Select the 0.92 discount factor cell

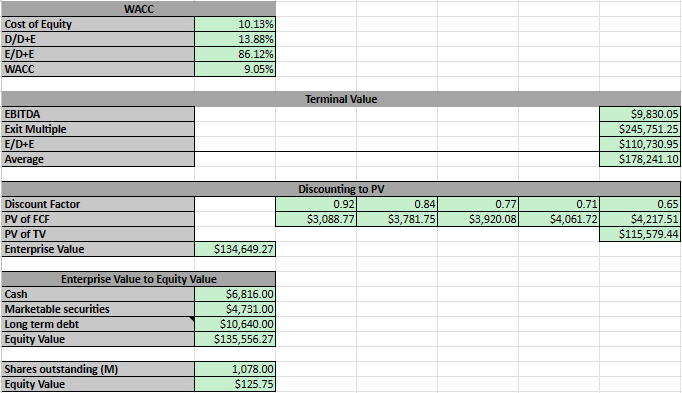pyautogui.click(x=316, y=204)
